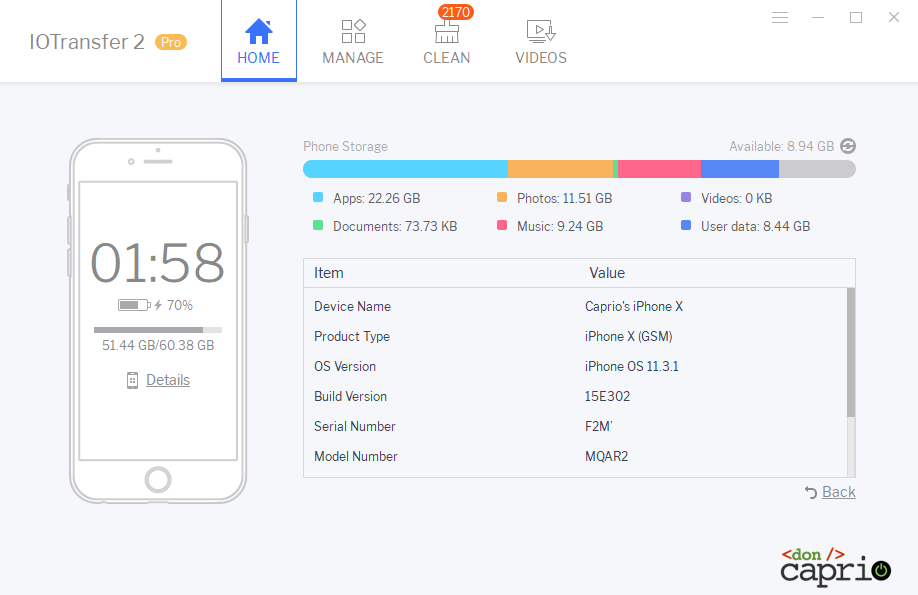Click the Details link under the phone
The image size is (918, 595).
(168, 380)
